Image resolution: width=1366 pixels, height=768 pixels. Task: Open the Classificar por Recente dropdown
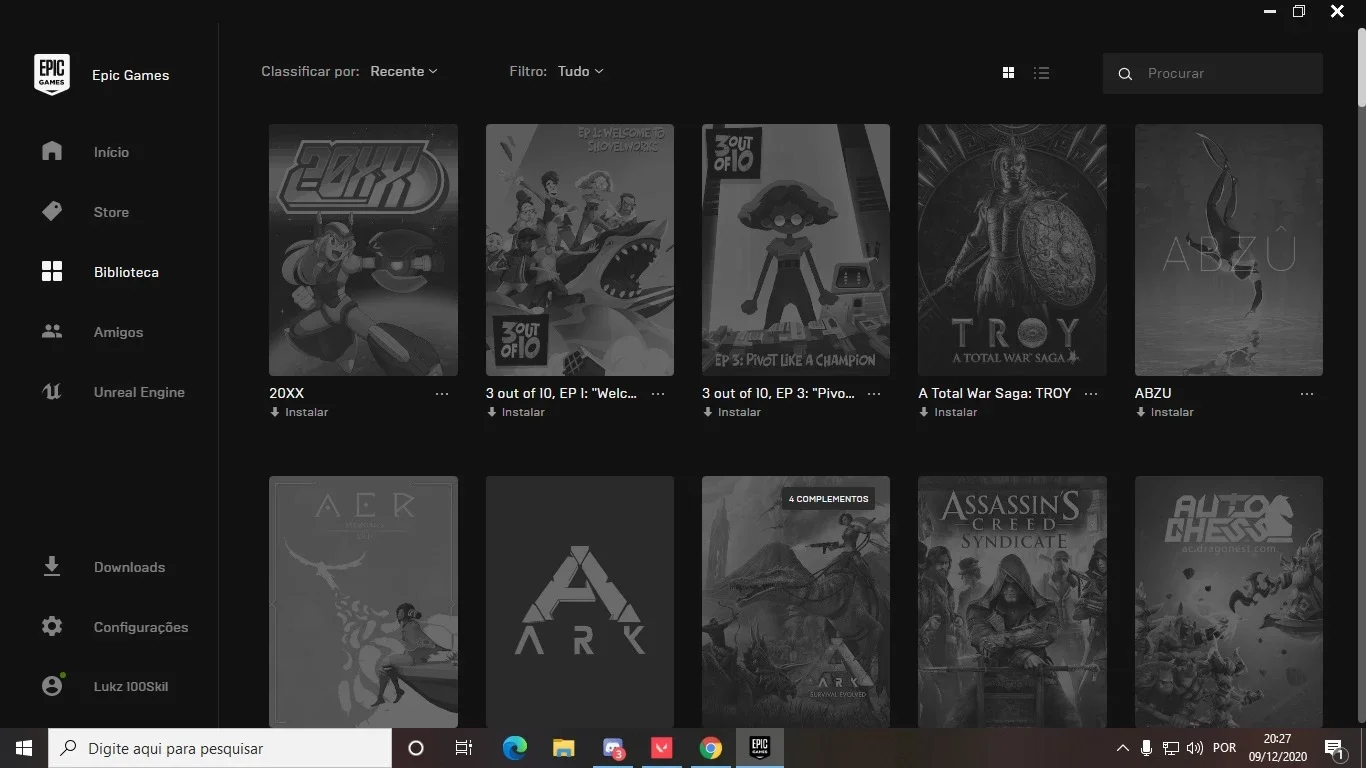(x=404, y=71)
